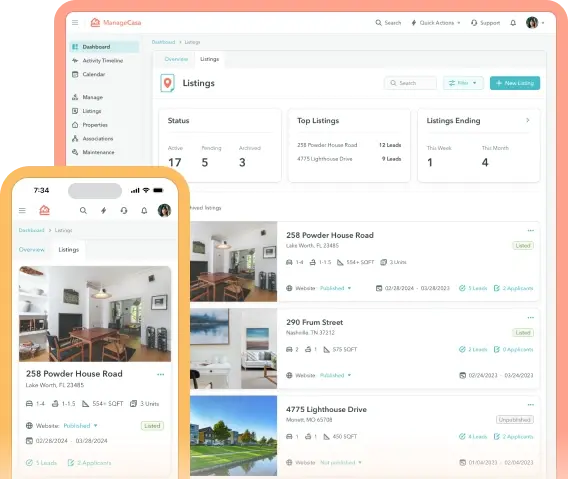Click the ManageCasa logo in desktop header
This screenshot has height=479, width=568.
116,22
